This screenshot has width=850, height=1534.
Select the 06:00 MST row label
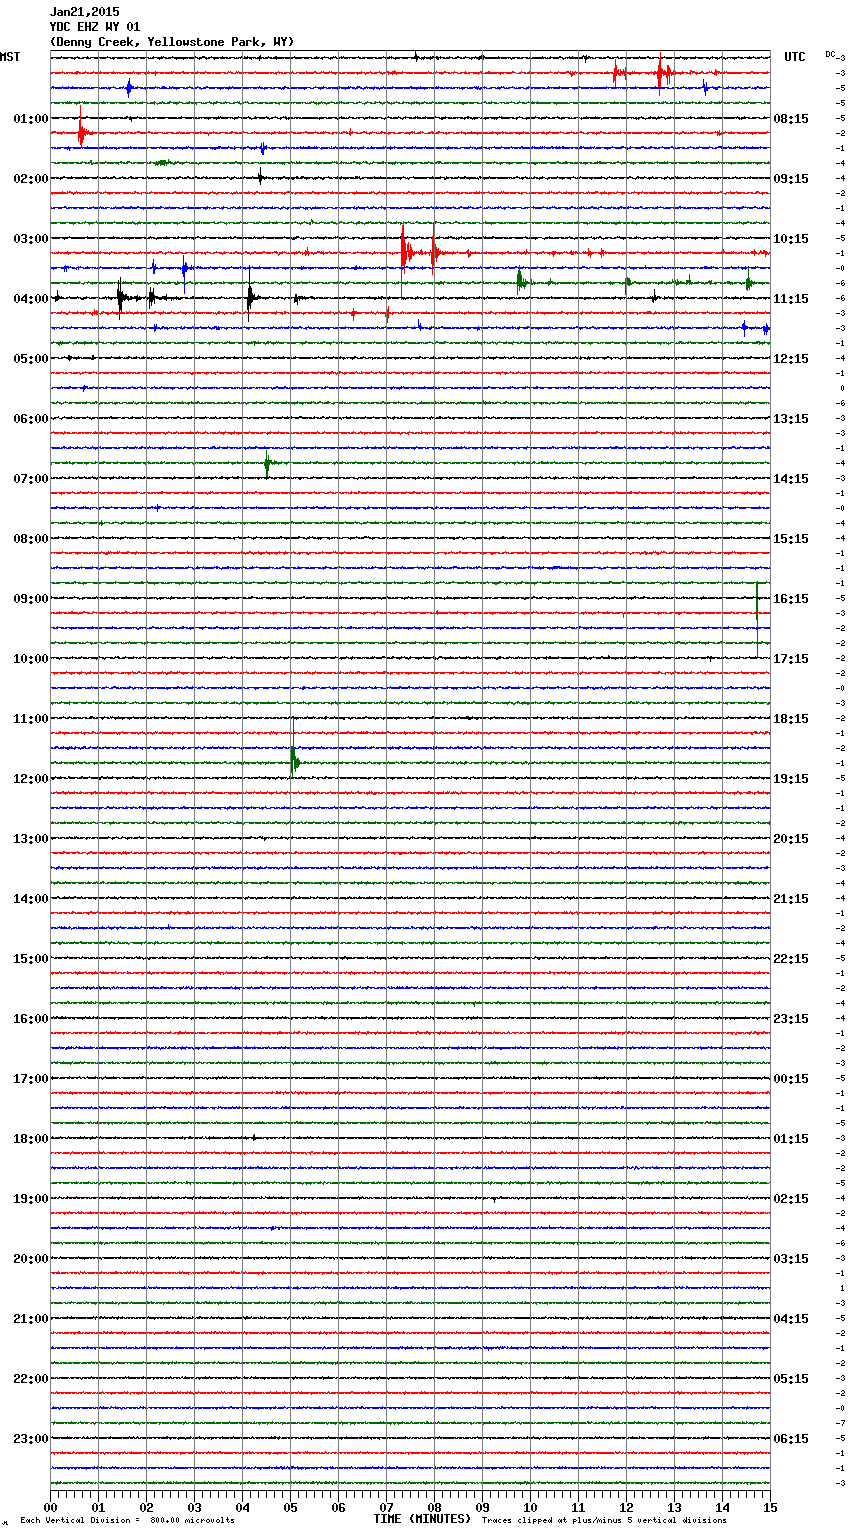click(30, 419)
